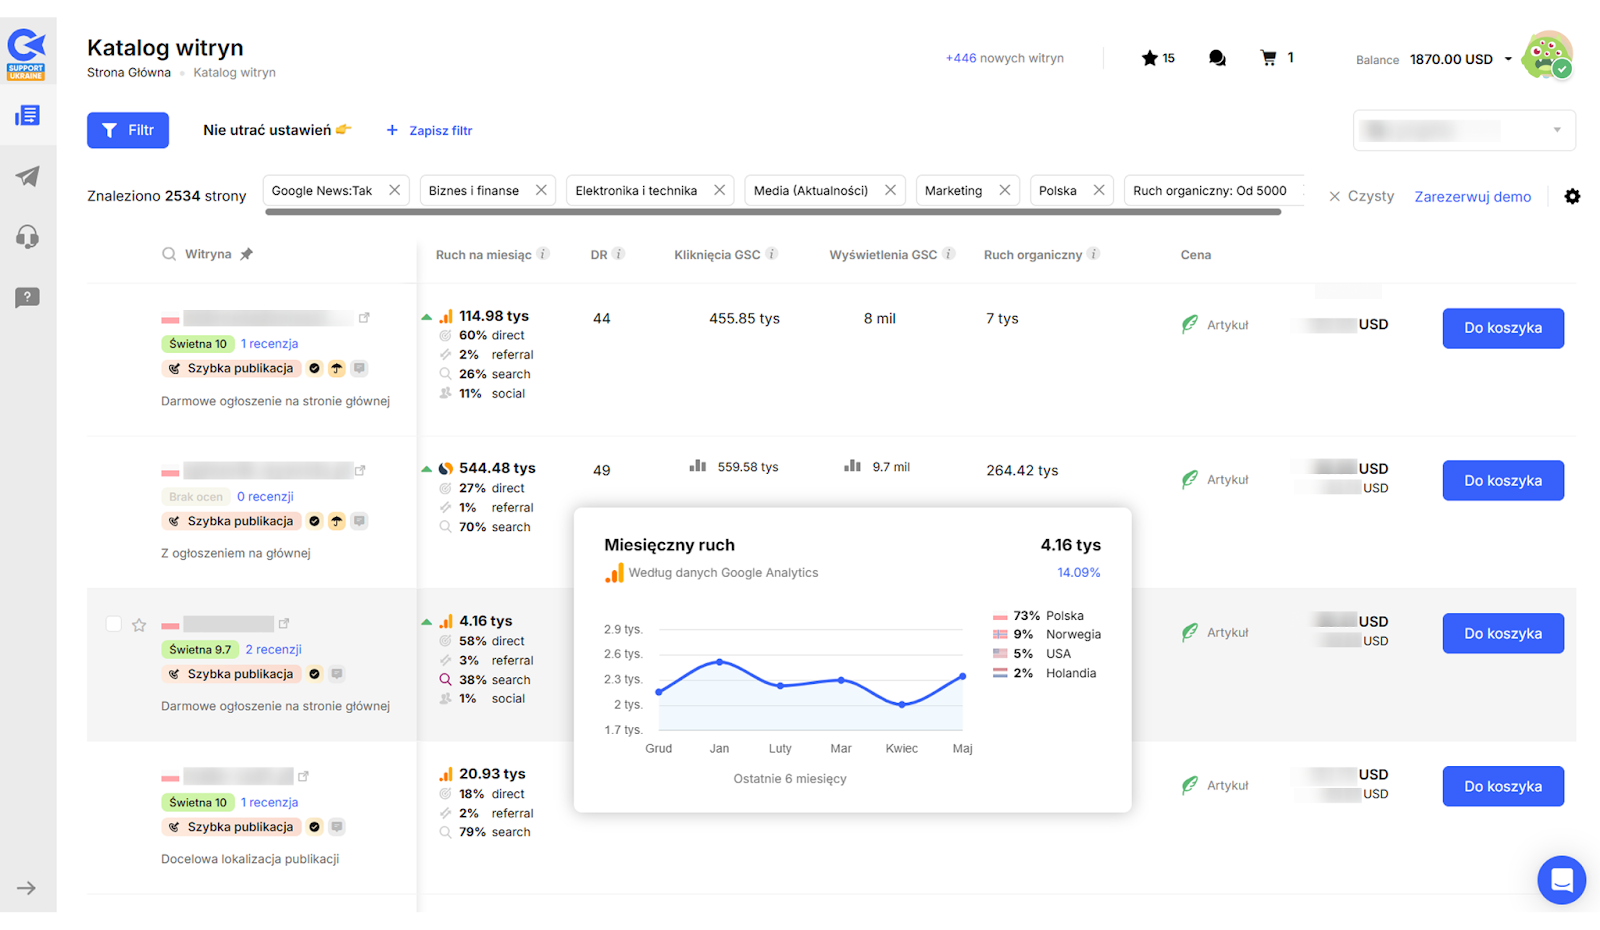Click the filter chips horizontal scrollbar
1600x930 pixels.
772,212
